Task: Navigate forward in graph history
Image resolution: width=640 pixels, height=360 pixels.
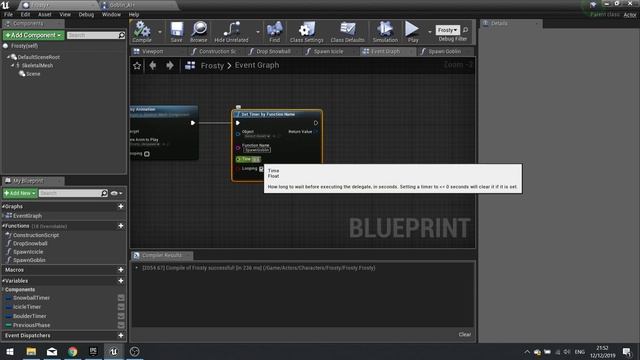Action: tap(170, 65)
